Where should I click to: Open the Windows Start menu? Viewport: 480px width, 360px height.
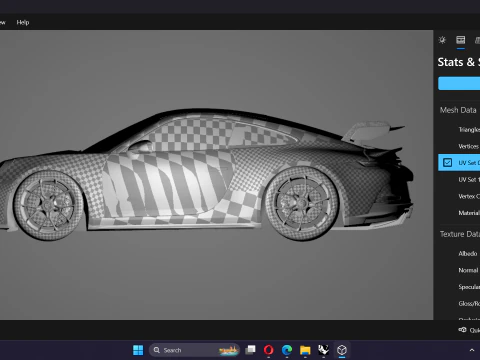tap(138, 350)
